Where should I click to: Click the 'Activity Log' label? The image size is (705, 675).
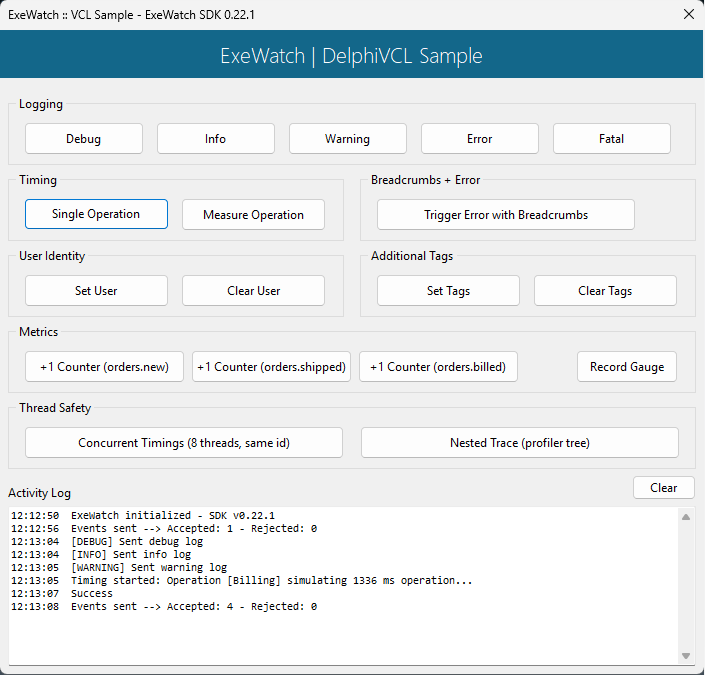[39, 493]
